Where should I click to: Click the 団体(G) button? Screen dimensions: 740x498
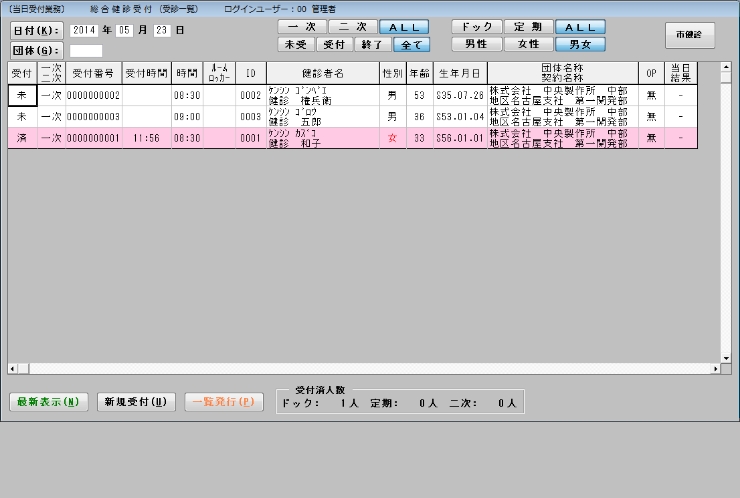(x=36, y=51)
